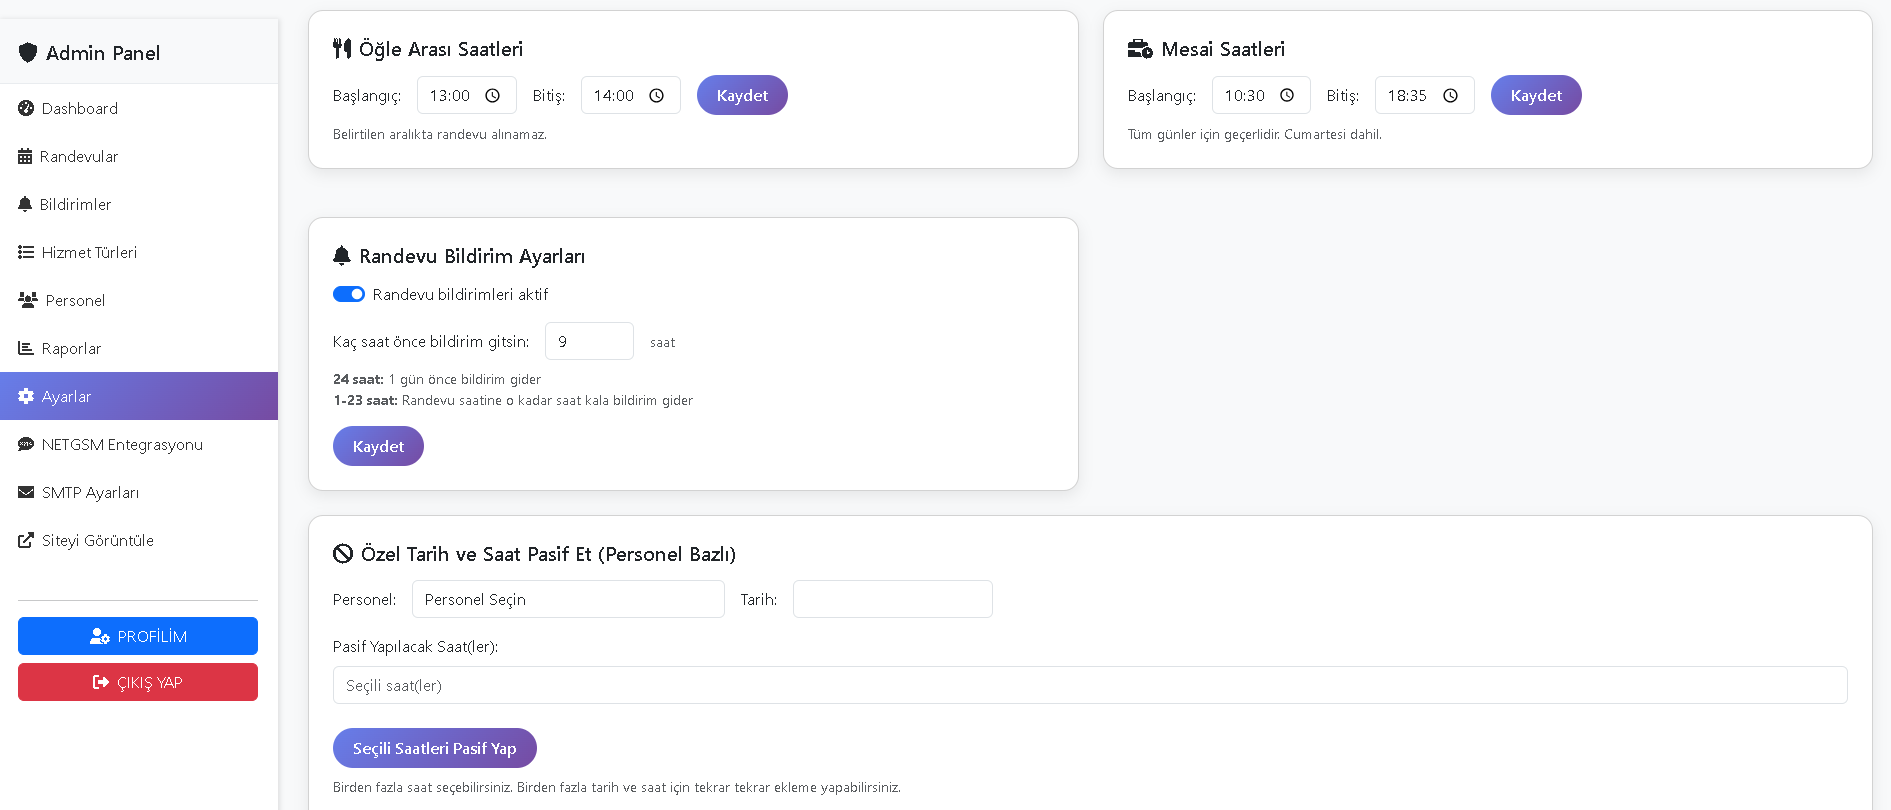Image resolution: width=1891 pixels, height=810 pixels.
Task: Open time picker for Mesai start time
Action: point(1287,96)
